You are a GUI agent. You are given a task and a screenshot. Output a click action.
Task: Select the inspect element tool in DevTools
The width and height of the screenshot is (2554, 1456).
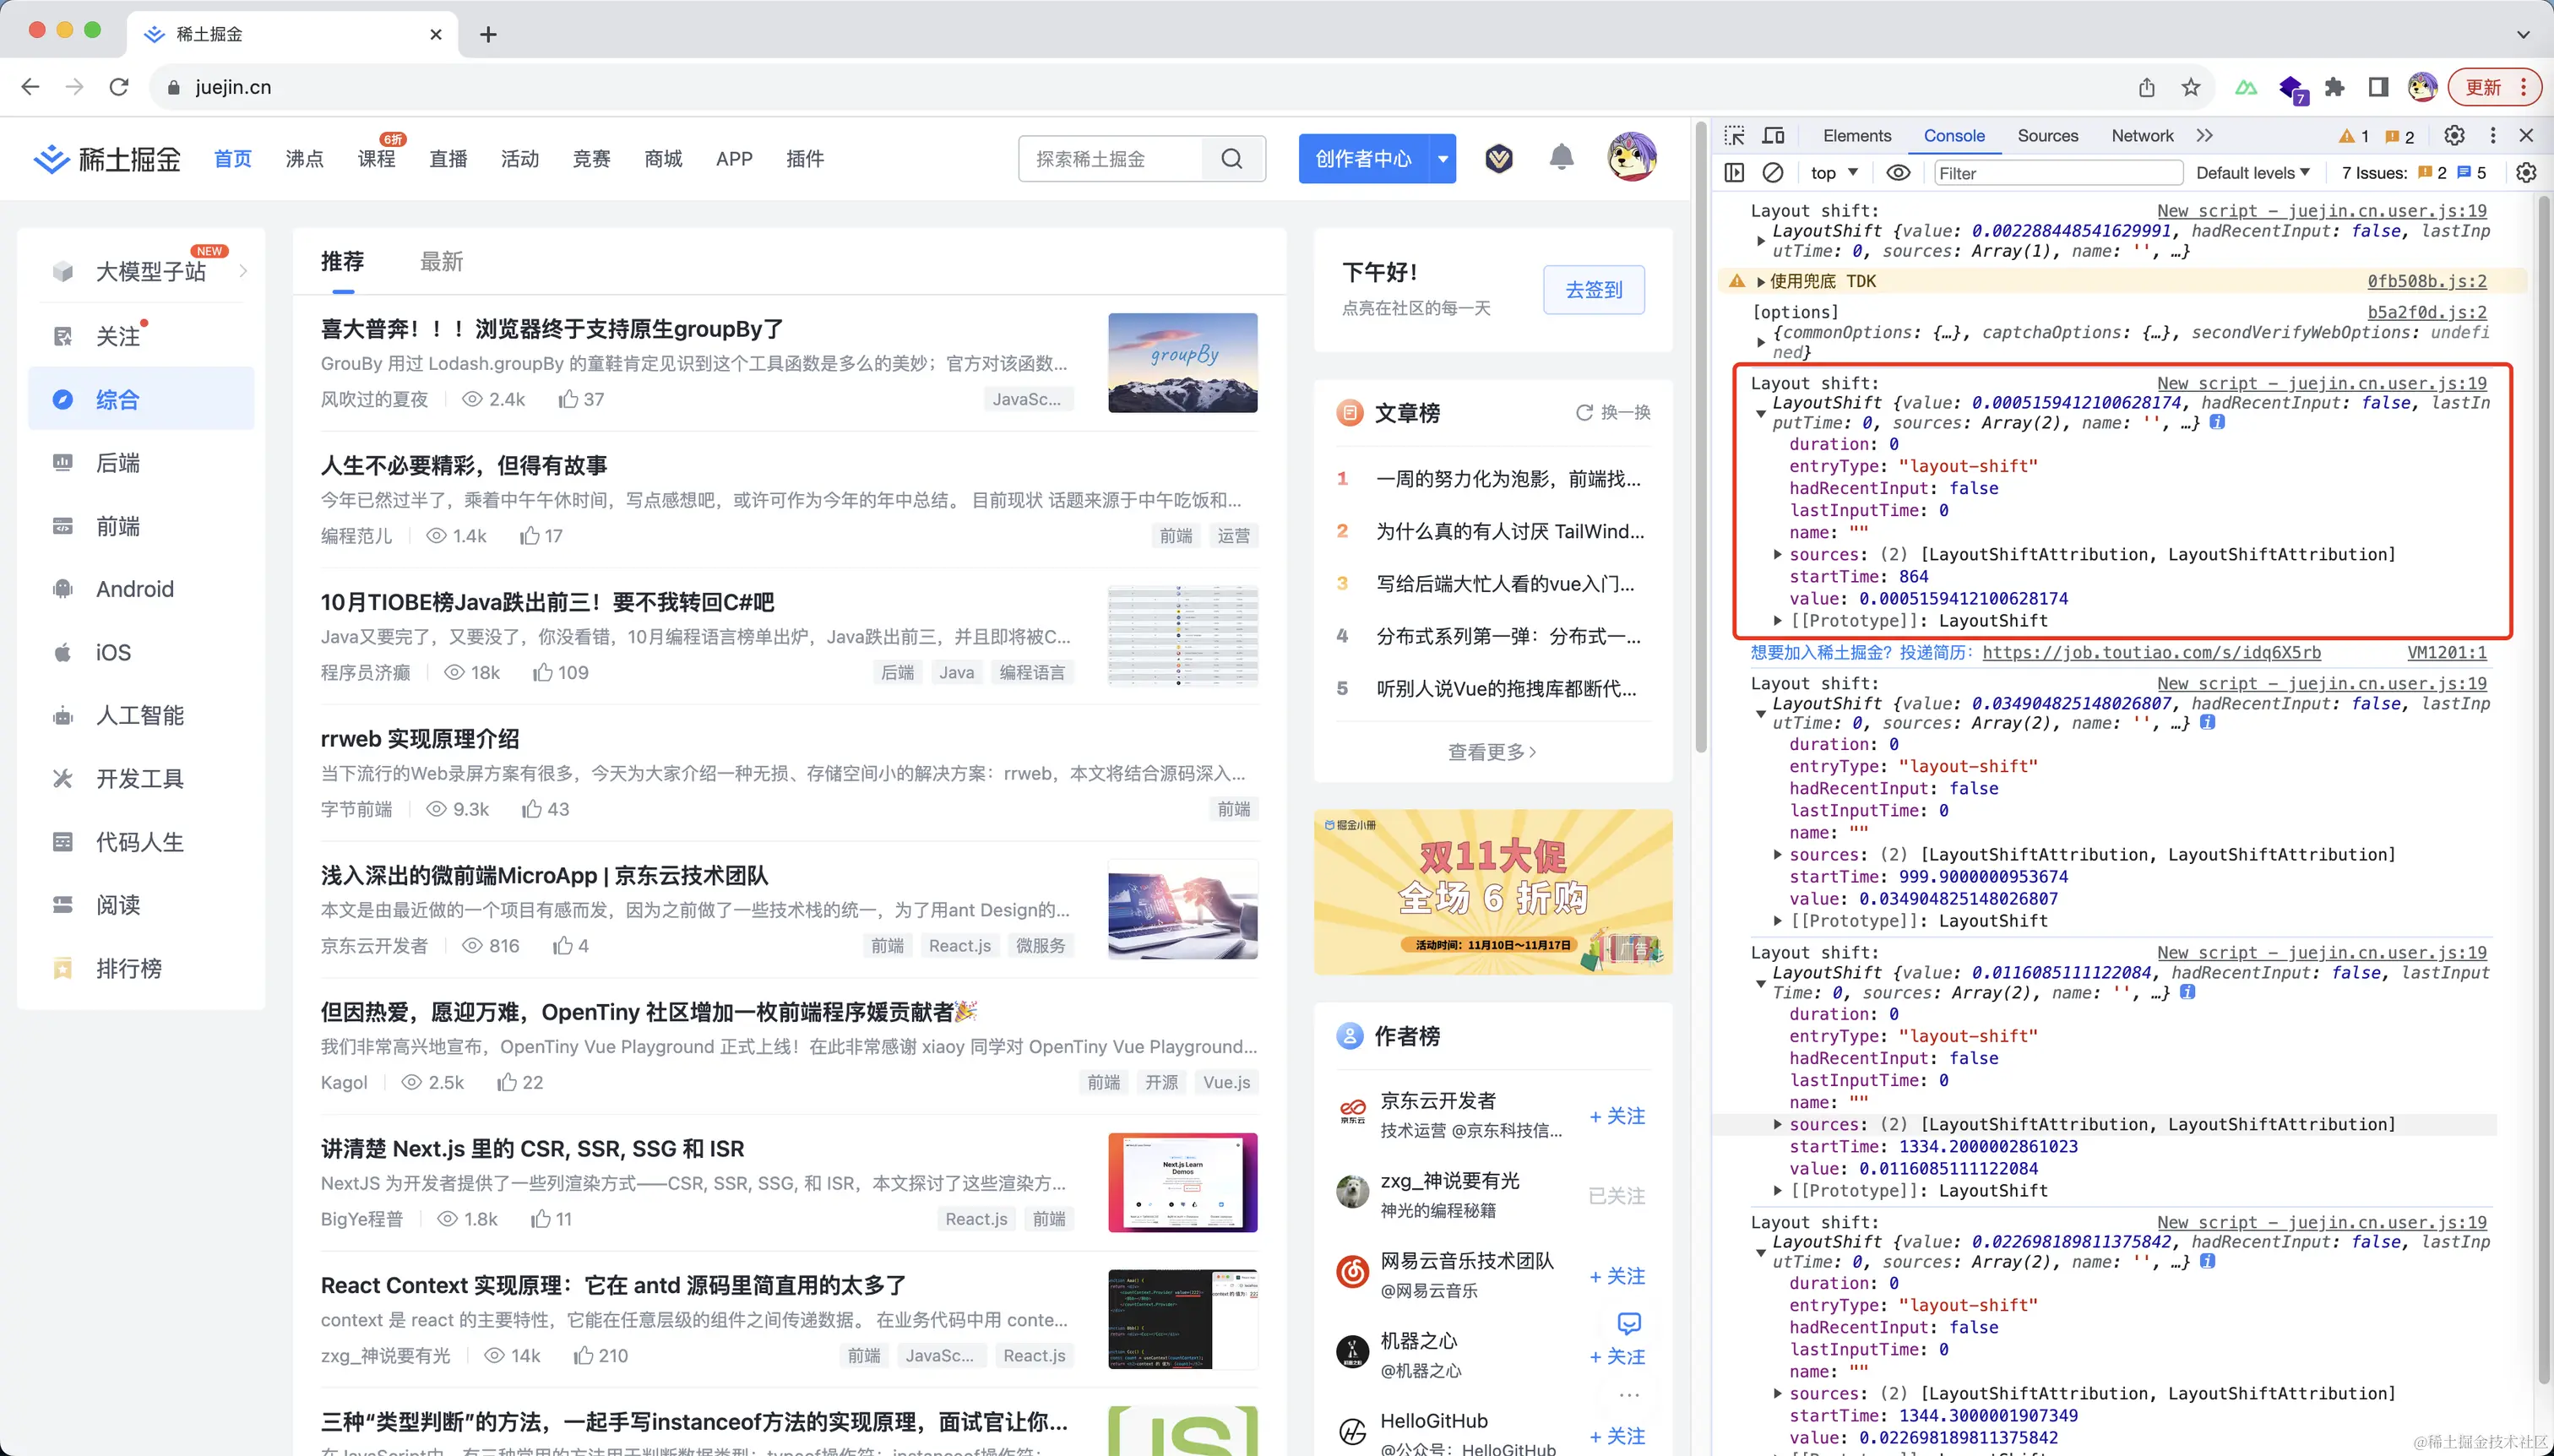tap(1733, 135)
